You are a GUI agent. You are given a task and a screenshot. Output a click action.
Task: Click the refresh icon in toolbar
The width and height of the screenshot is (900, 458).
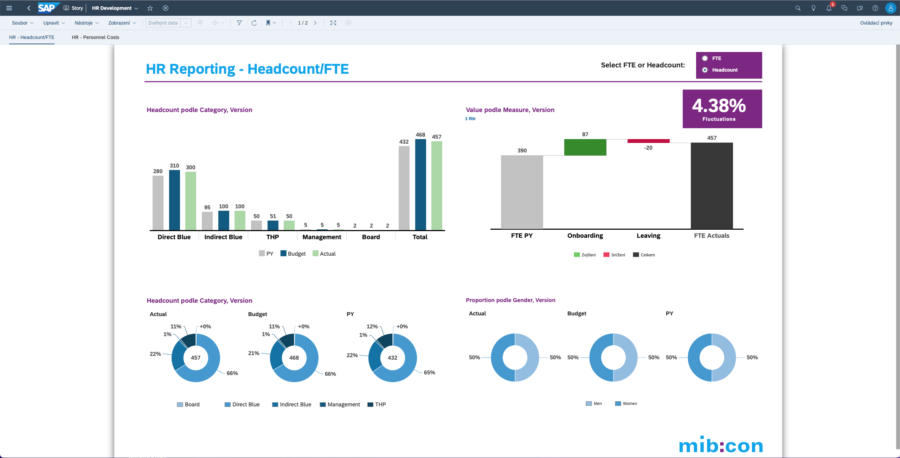254,22
